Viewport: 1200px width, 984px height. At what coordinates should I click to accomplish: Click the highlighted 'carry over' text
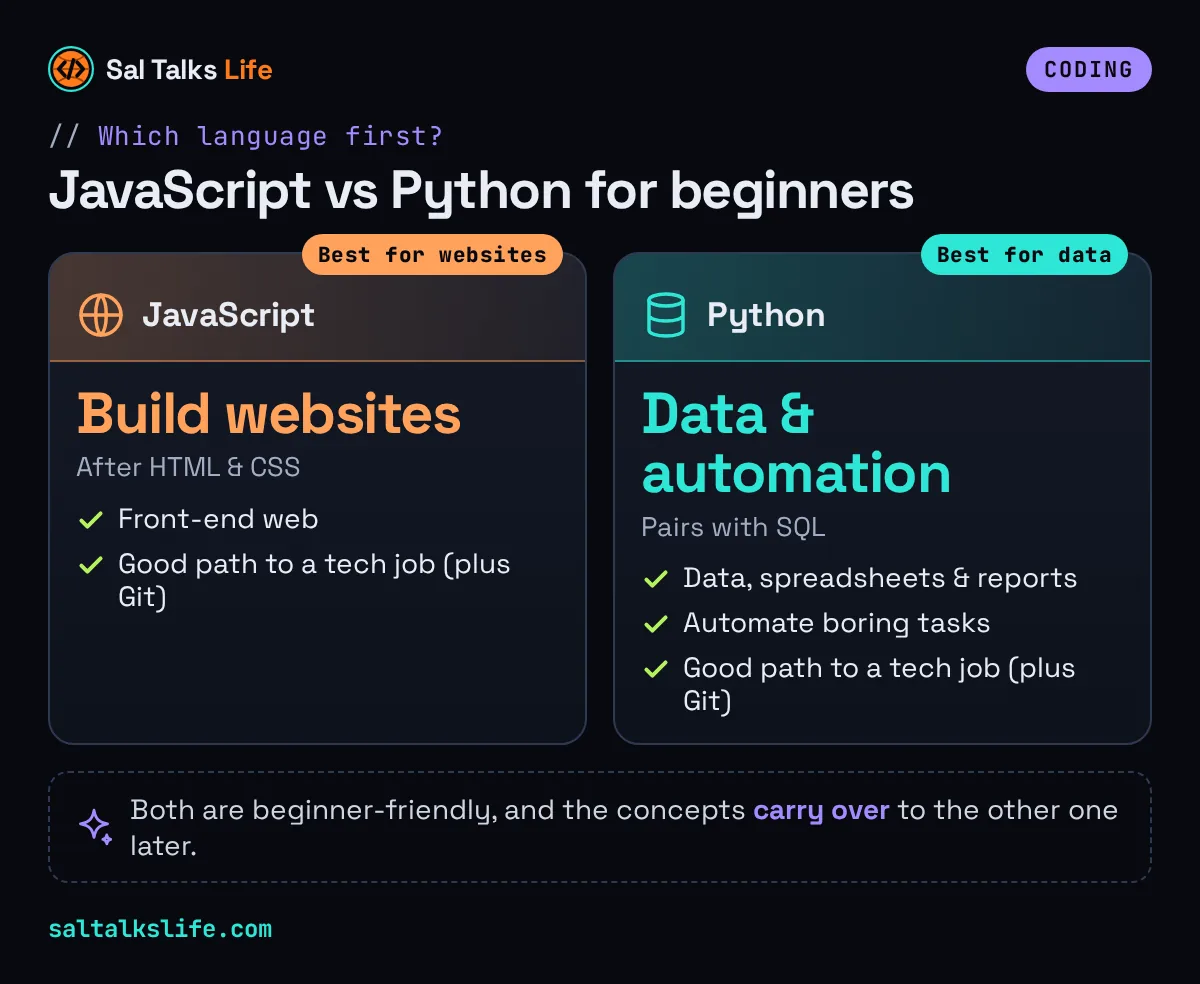821,810
